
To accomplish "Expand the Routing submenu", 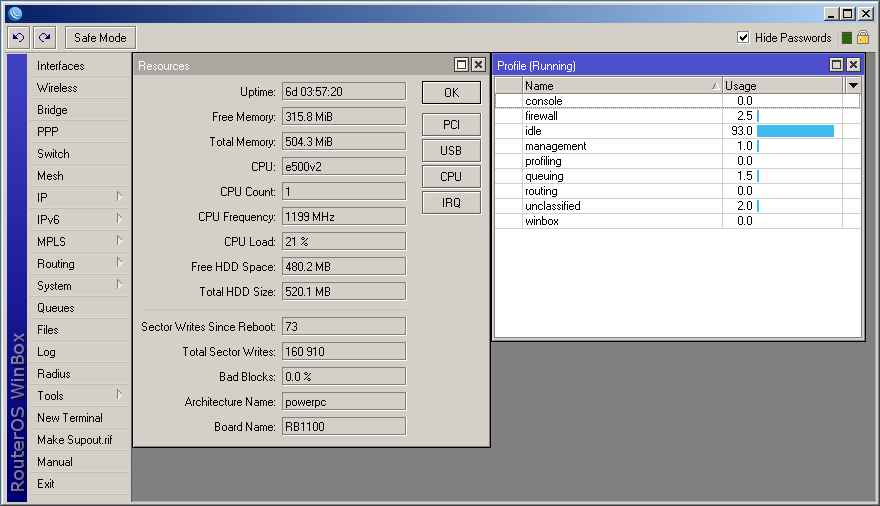I will pyautogui.click(x=119, y=263).
